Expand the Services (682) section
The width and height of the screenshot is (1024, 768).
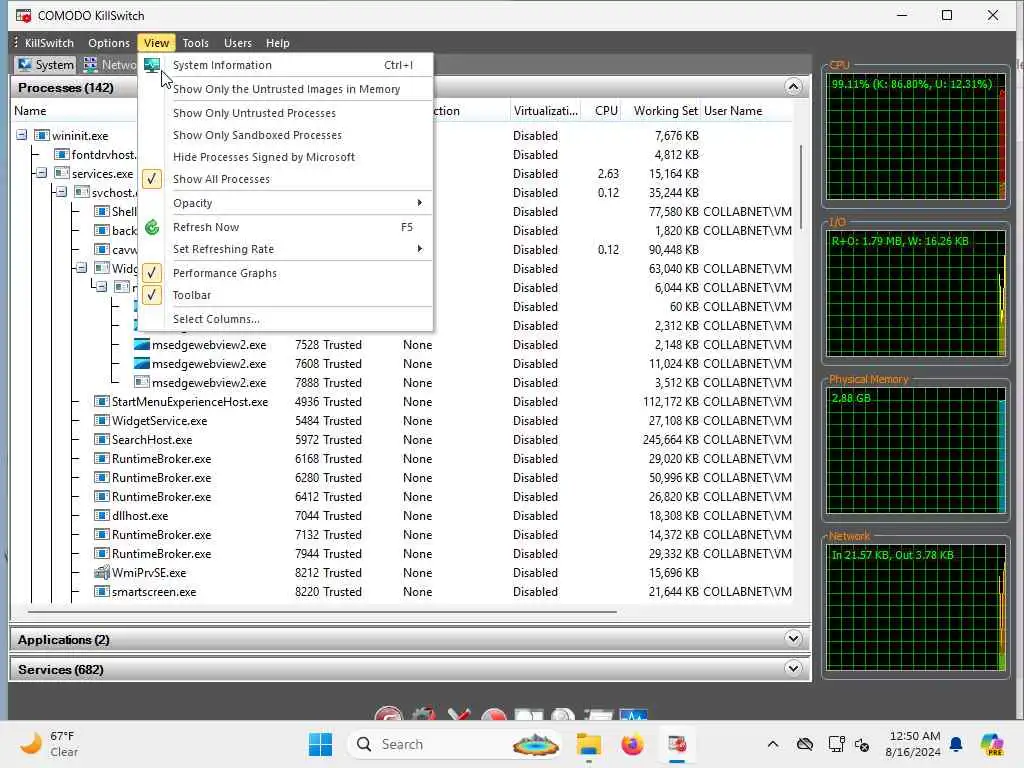click(x=793, y=668)
